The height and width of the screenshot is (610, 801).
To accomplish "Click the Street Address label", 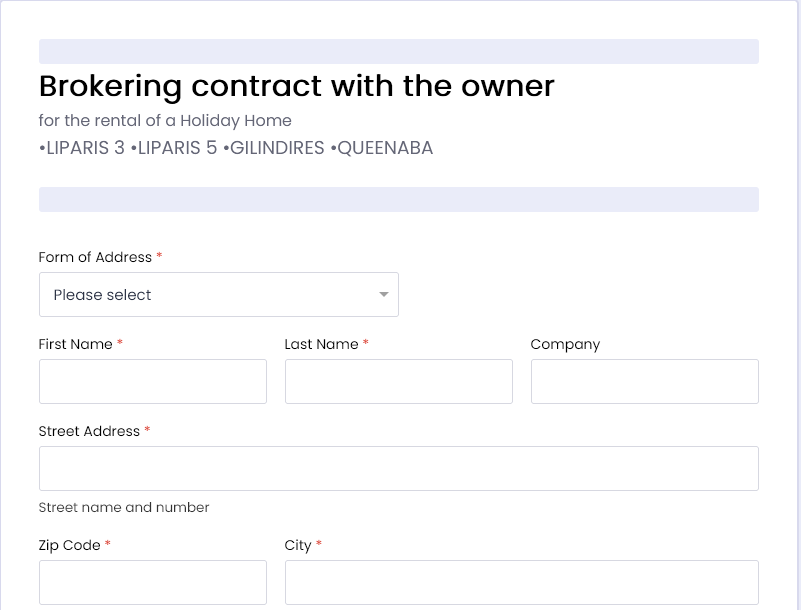I will point(89,431).
